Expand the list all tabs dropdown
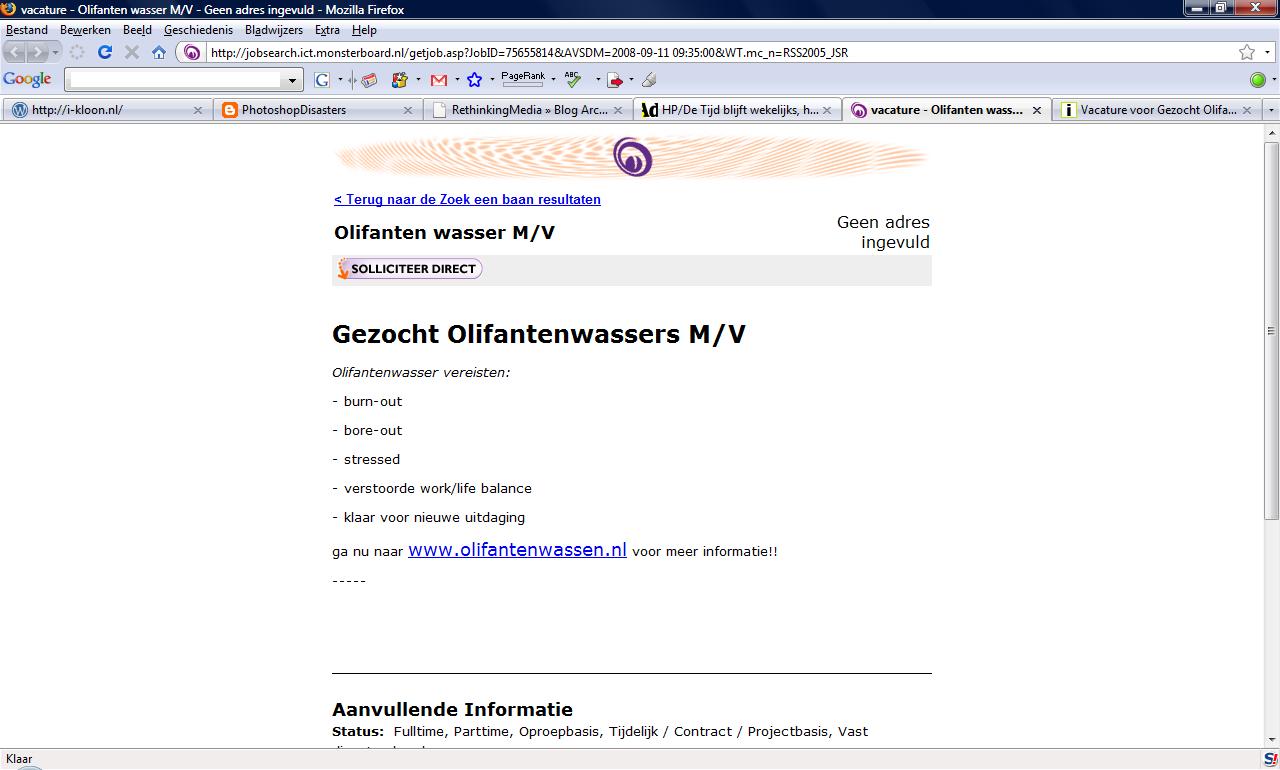 coord(1270,110)
